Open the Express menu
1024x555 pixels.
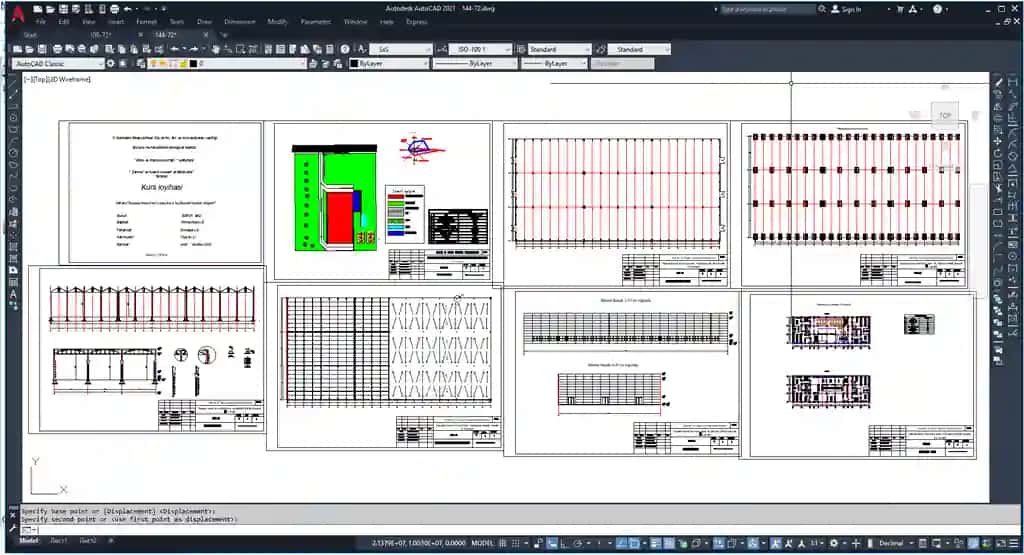(417, 22)
